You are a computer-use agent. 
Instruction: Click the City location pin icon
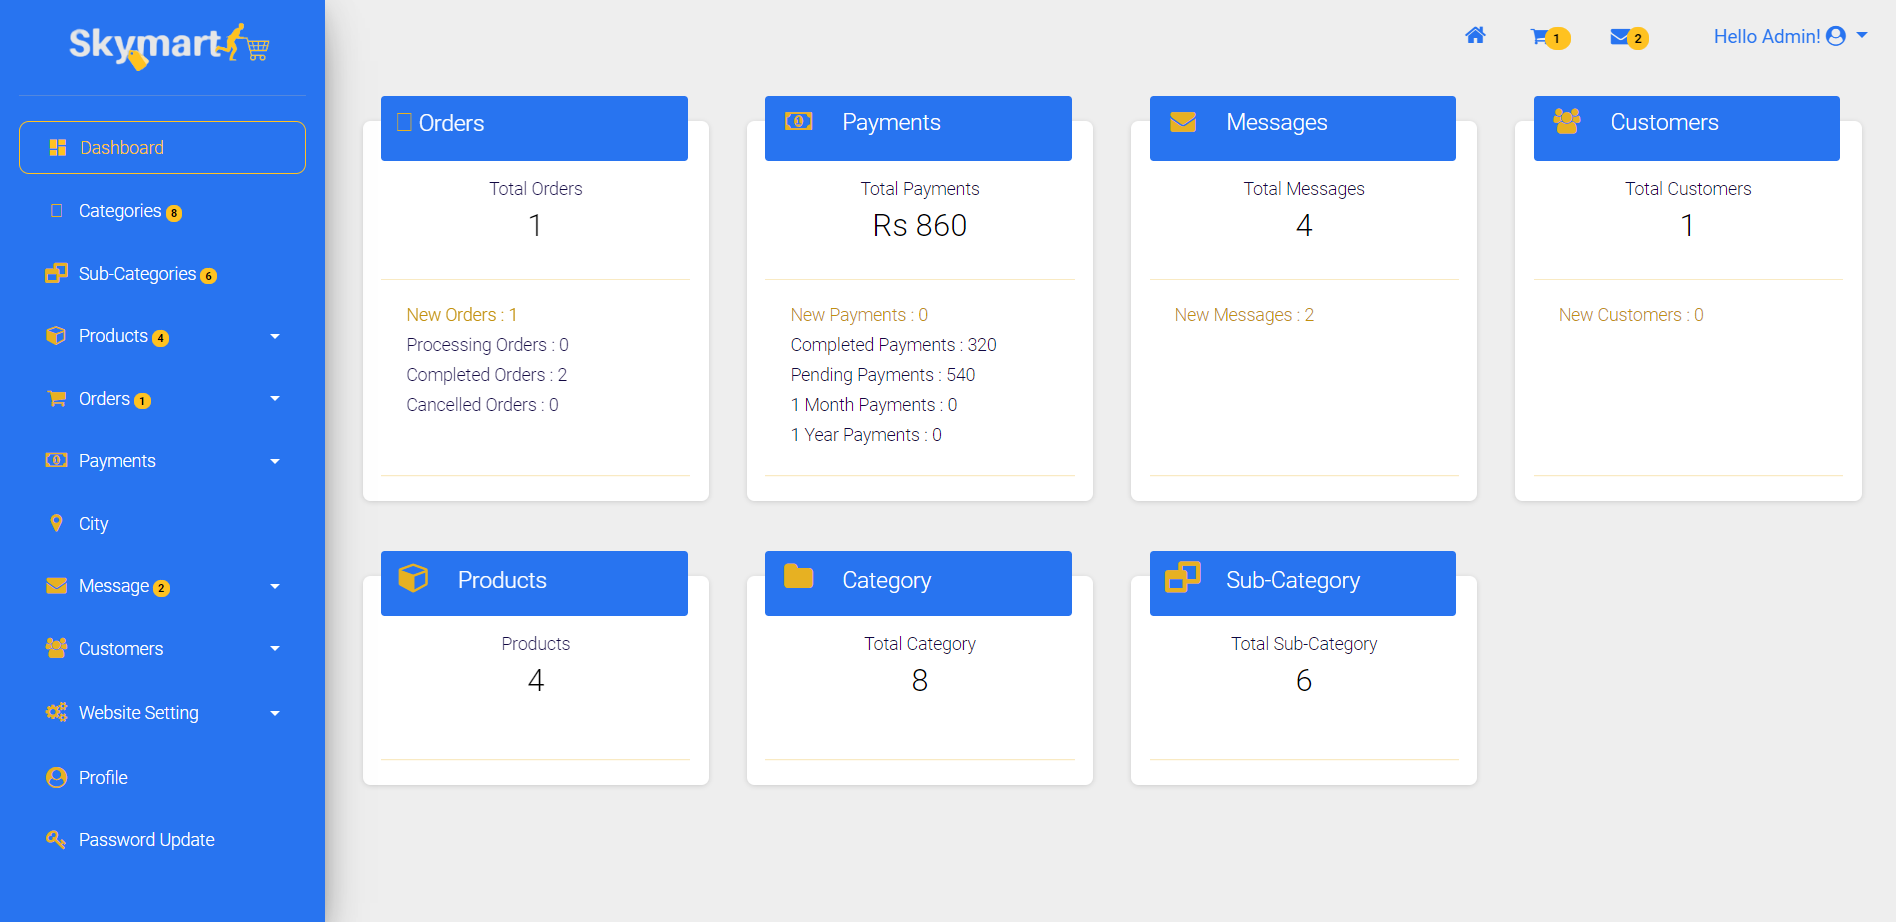click(56, 523)
